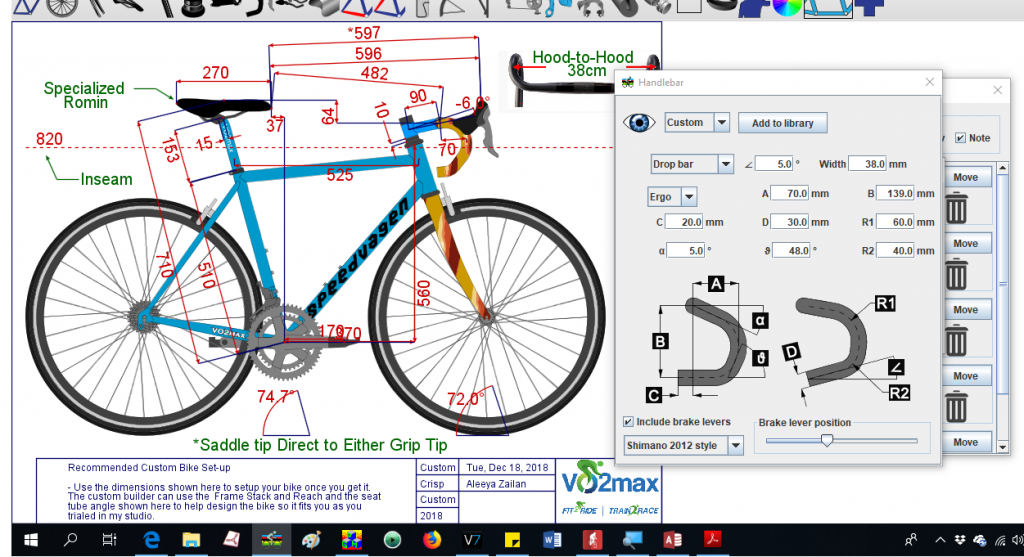Click the Width 38.0 input field
The image size is (1024, 557).
(x=867, y=164)
